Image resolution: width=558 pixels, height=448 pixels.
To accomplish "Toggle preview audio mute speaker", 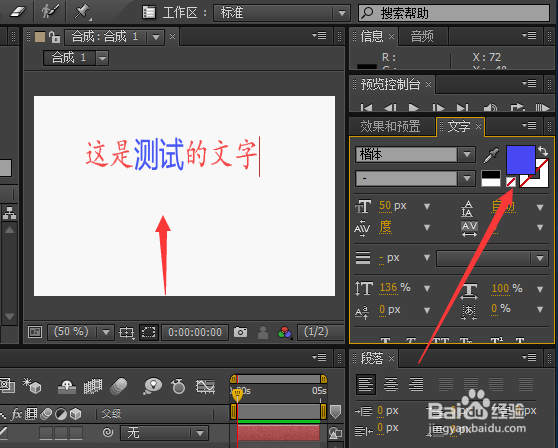I will click(490, 107).
